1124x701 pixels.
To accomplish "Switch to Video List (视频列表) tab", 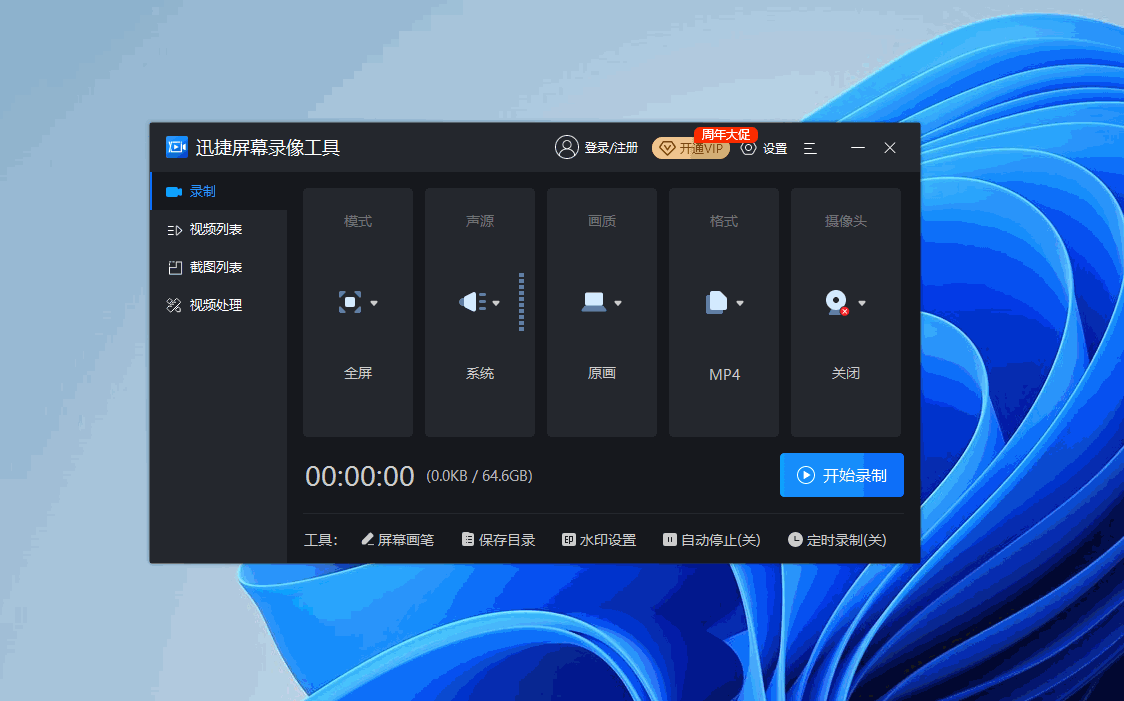I will [216, 229].
